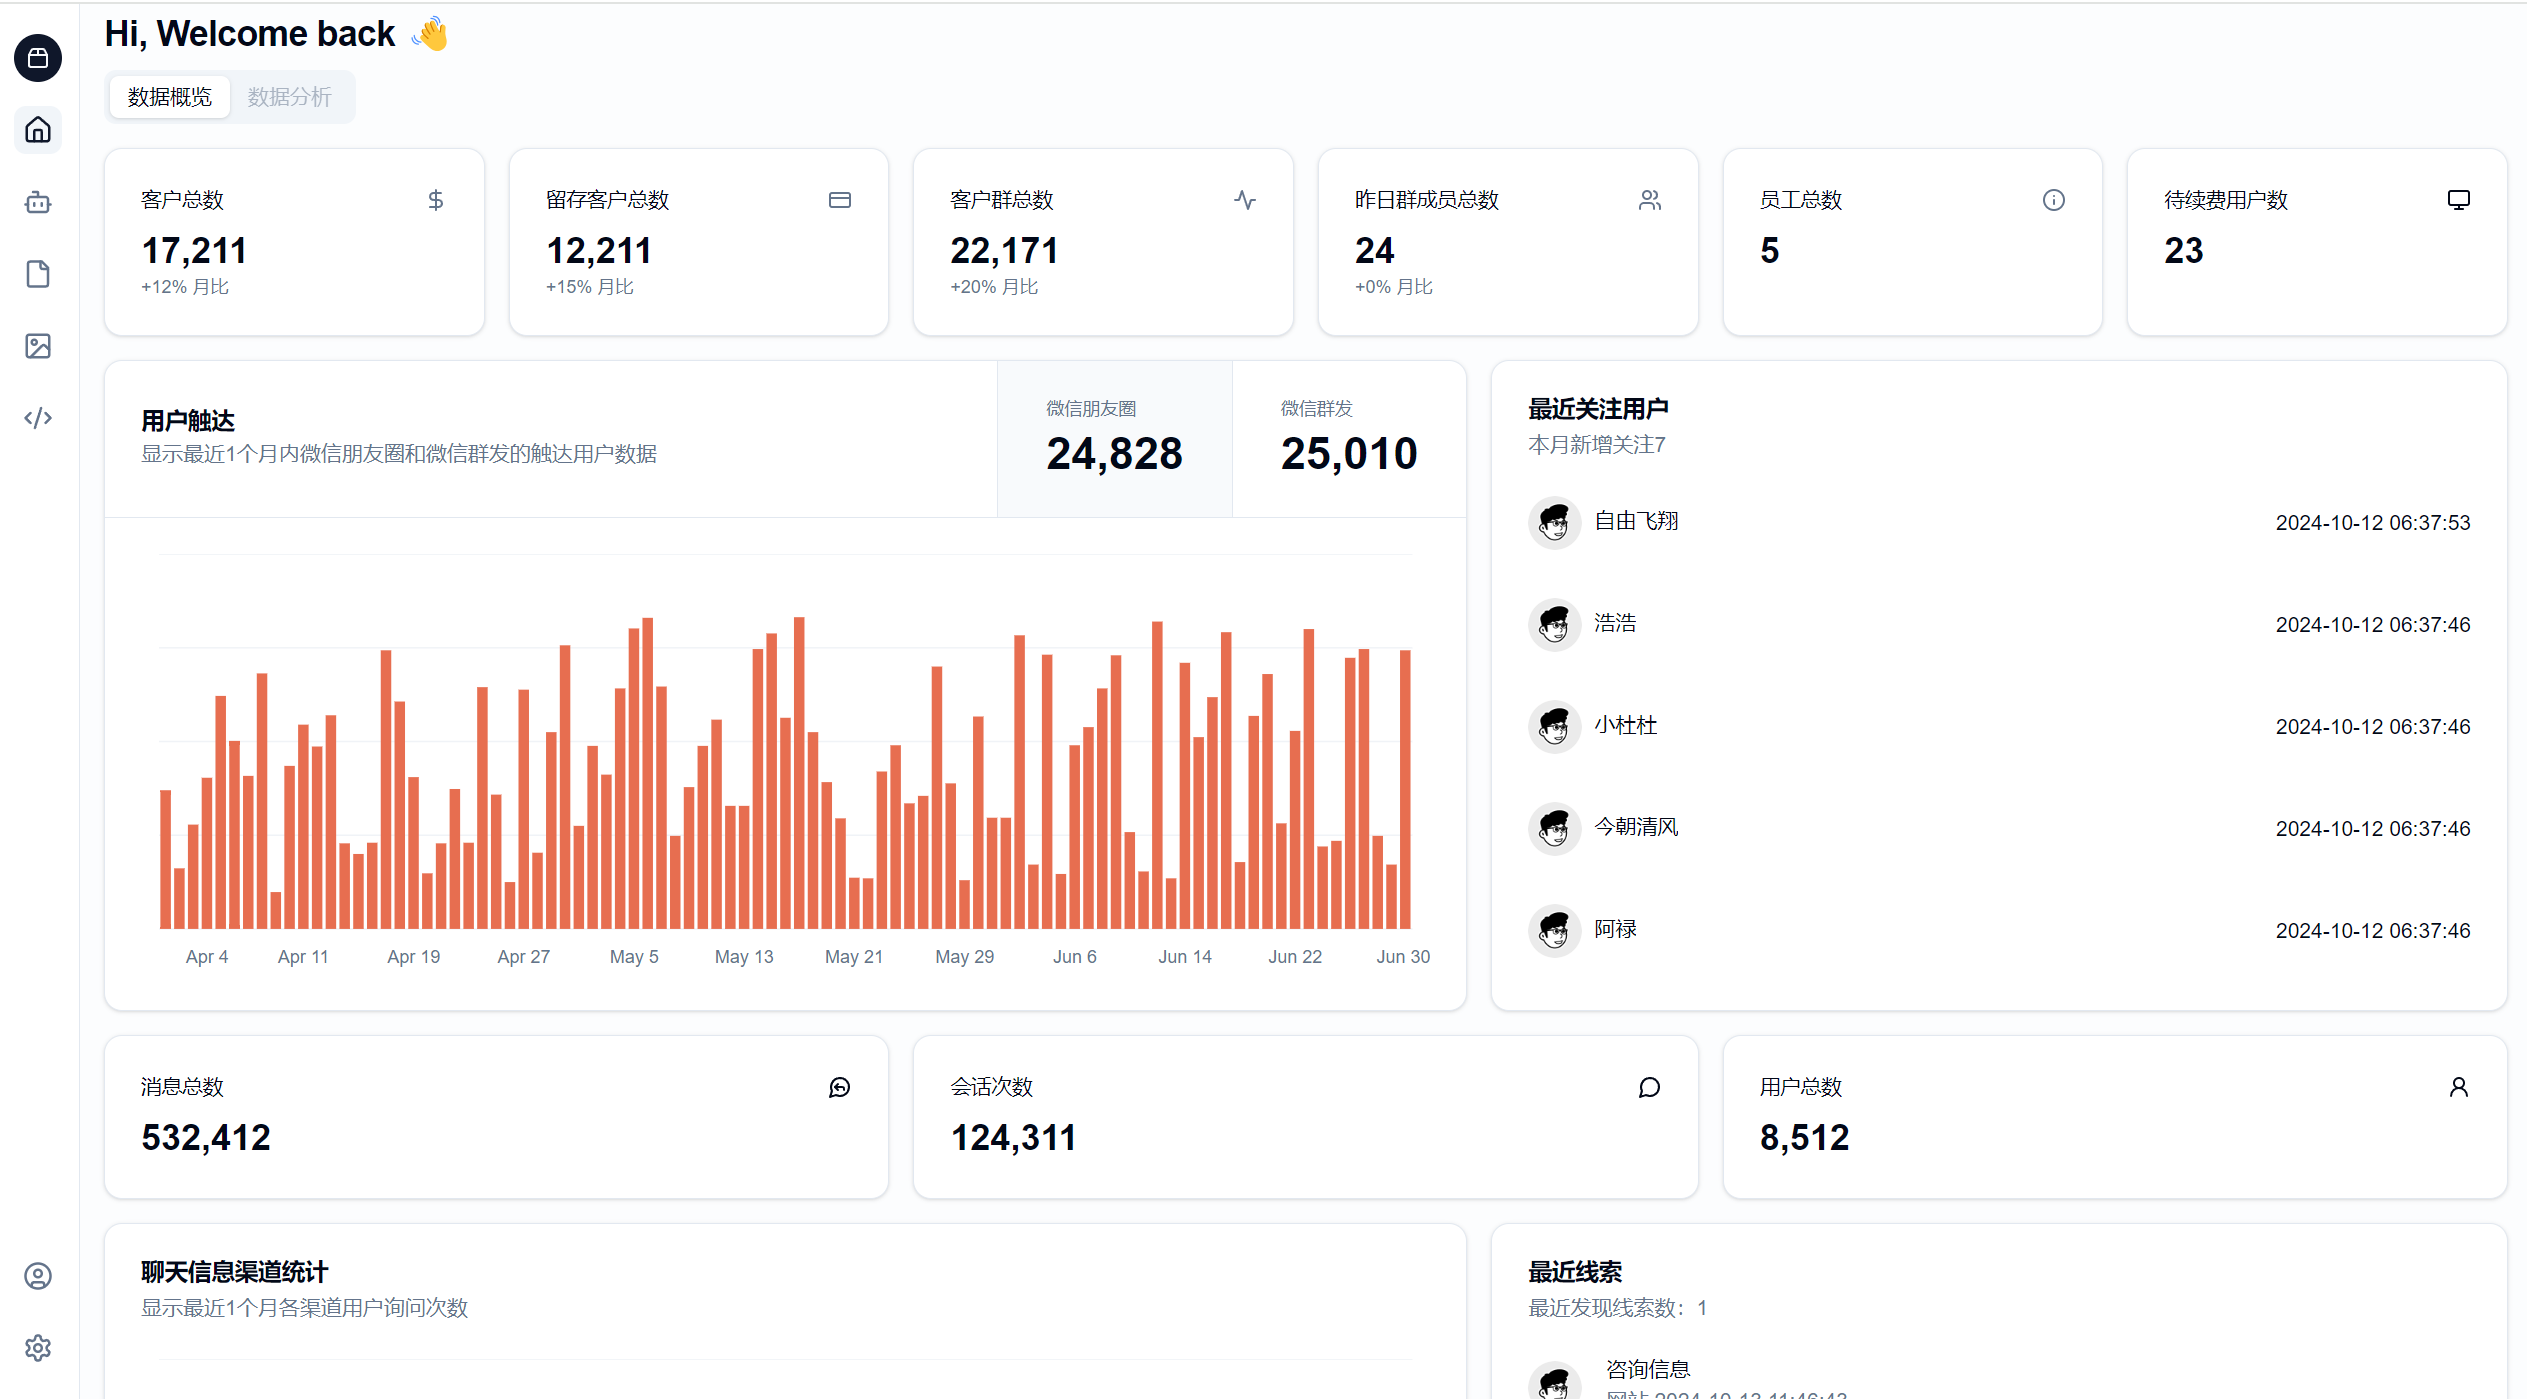Click the name 浩浩
The image size is (2527, 1399).
pyautogui.click(x=1615, y=623)
